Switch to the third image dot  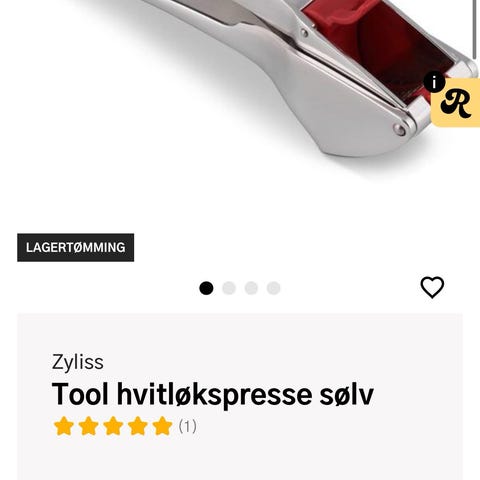pos(251,288)
